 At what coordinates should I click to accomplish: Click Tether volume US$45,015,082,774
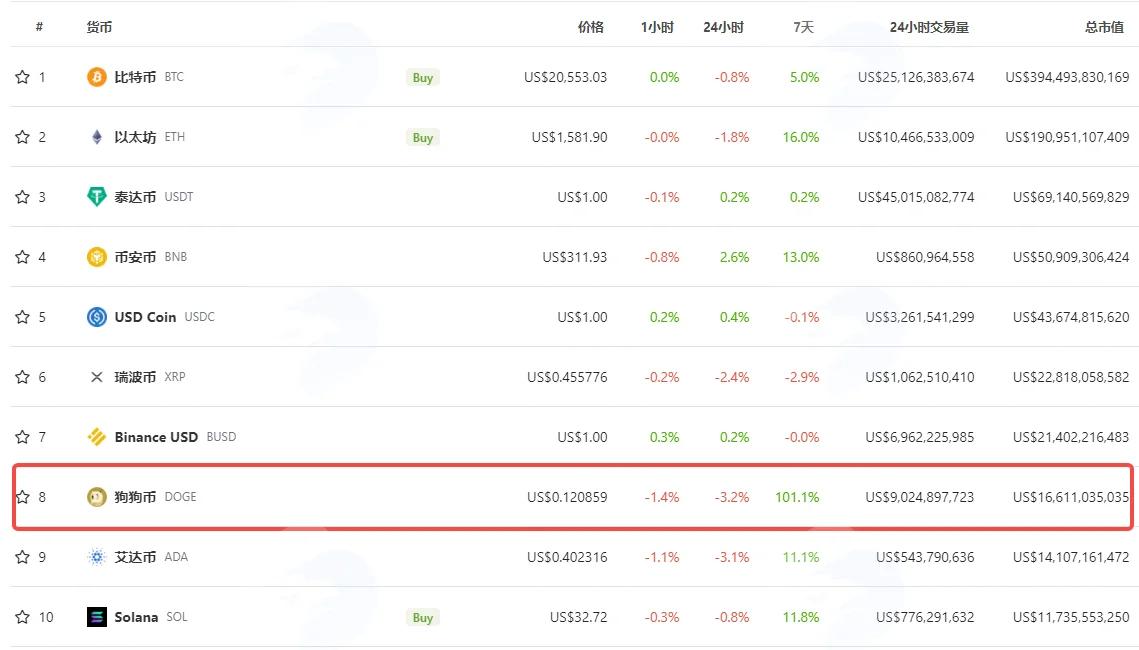(916, 197)
